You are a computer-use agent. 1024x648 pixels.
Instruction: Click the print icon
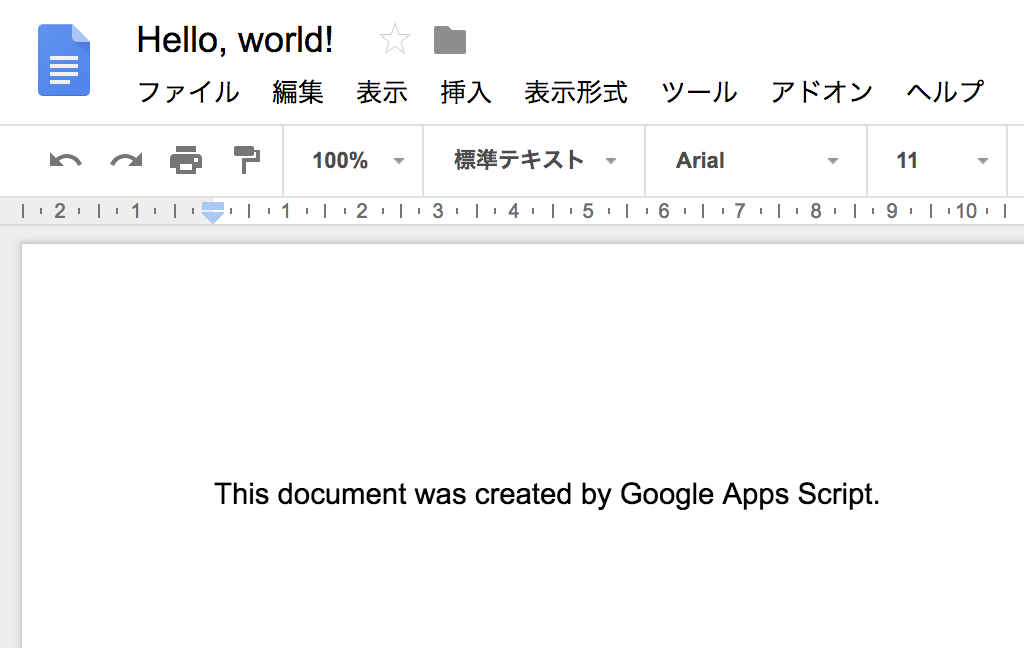[186, 160]
